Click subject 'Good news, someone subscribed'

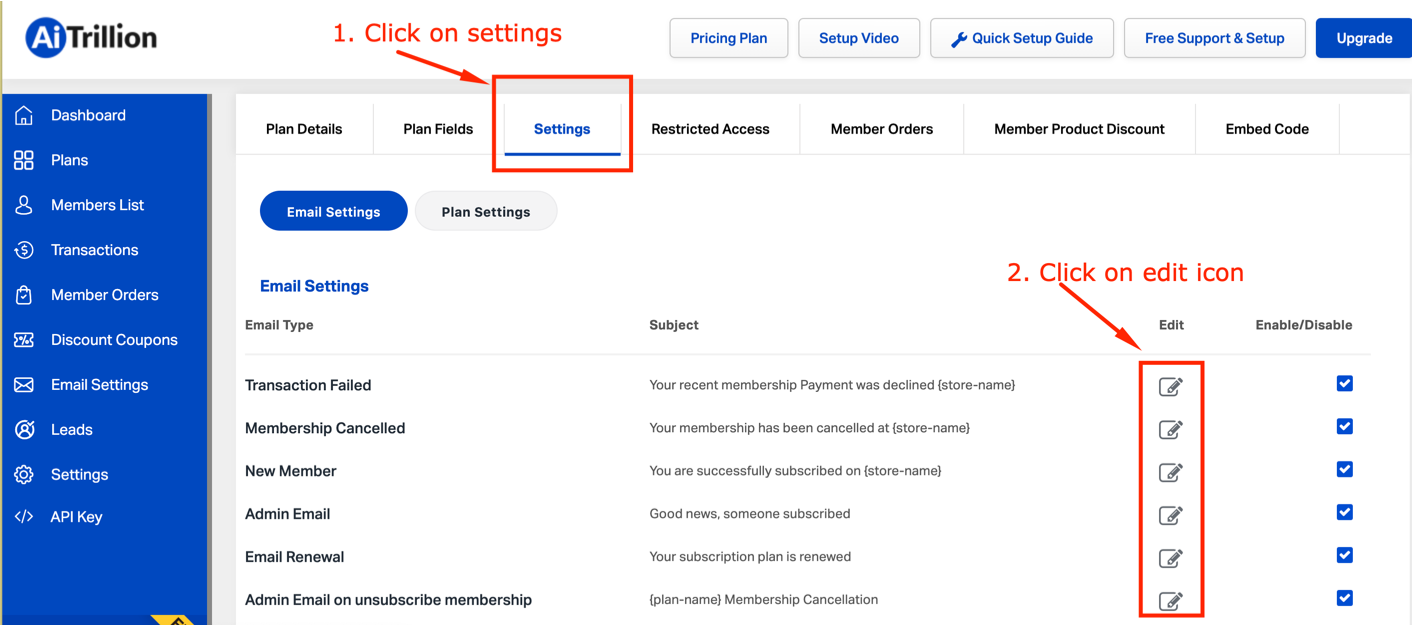pyautogui.click(x=750, y=514)
